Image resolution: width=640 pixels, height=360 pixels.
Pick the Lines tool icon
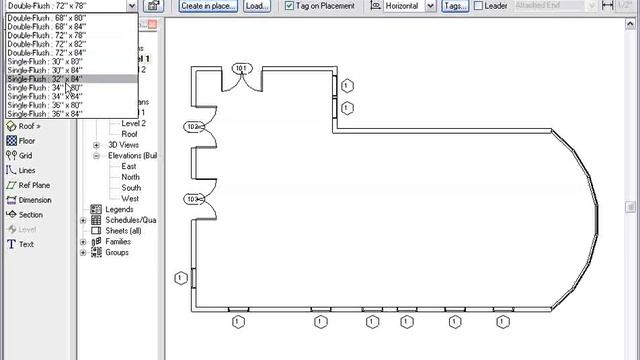(11, 170)
